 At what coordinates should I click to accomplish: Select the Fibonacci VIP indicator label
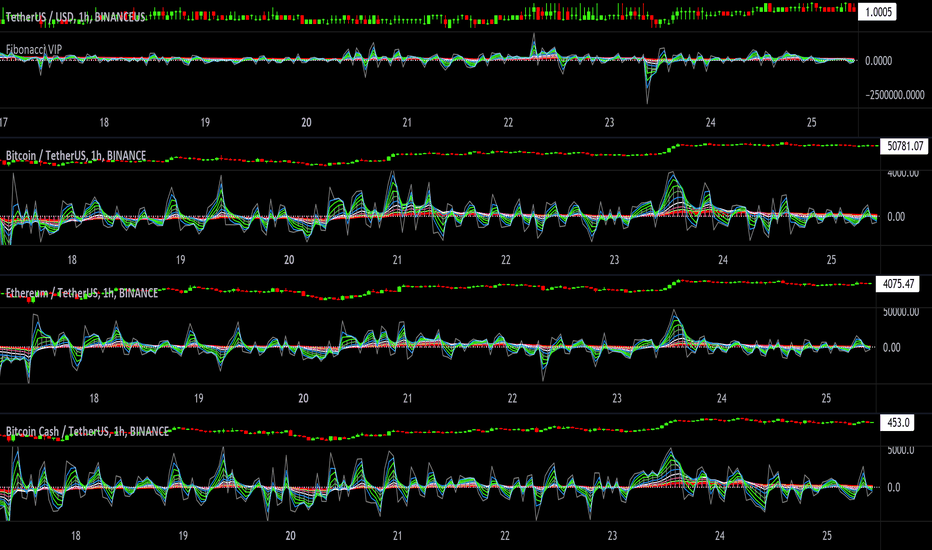point(34,49)
